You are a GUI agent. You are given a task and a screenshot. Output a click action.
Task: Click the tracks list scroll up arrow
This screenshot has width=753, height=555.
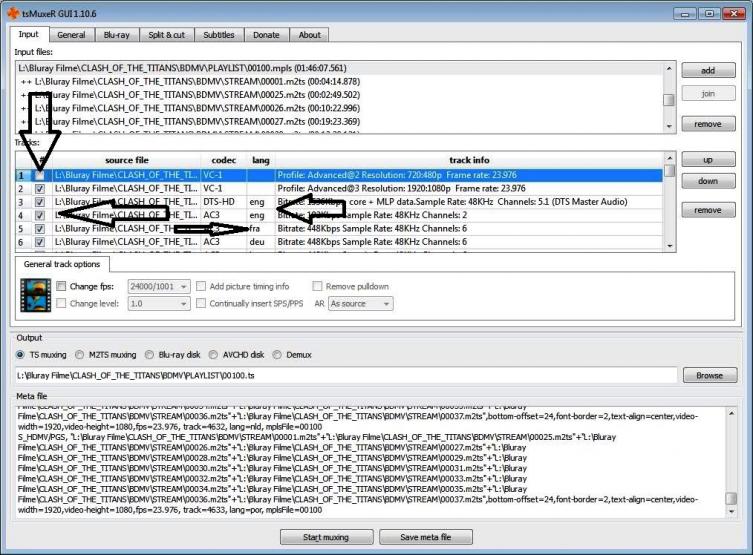click(669, 158)
